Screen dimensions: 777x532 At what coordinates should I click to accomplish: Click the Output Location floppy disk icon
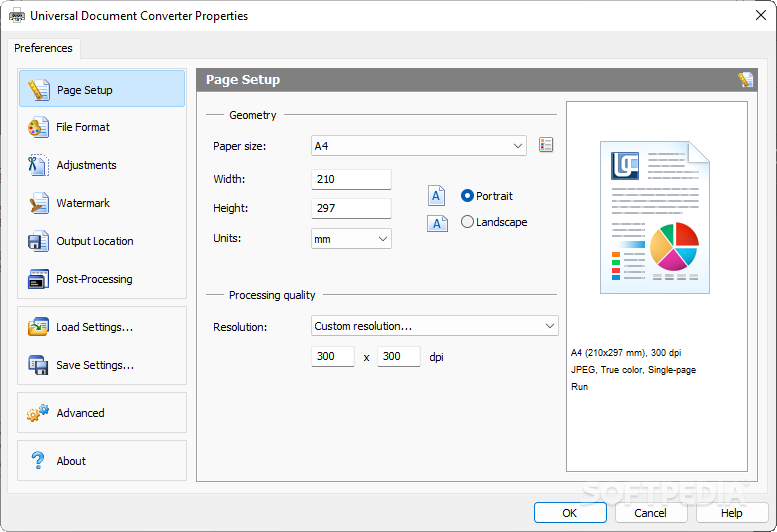(38, 241)
